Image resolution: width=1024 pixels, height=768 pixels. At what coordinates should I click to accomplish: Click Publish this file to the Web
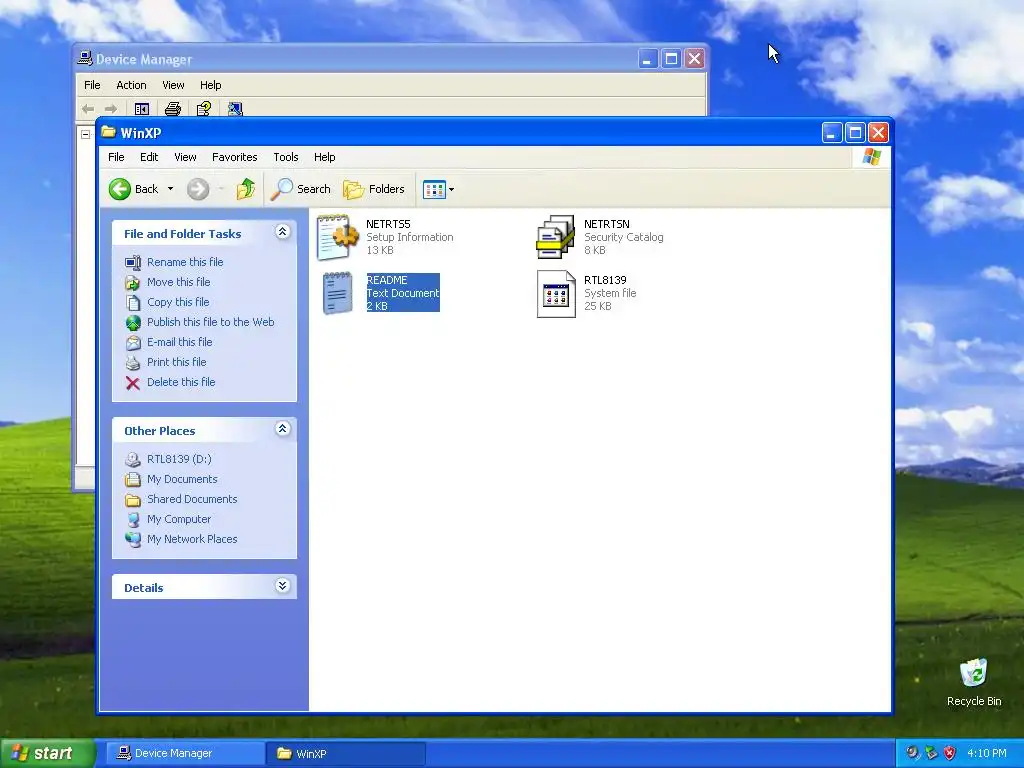(x=210, y=322)
